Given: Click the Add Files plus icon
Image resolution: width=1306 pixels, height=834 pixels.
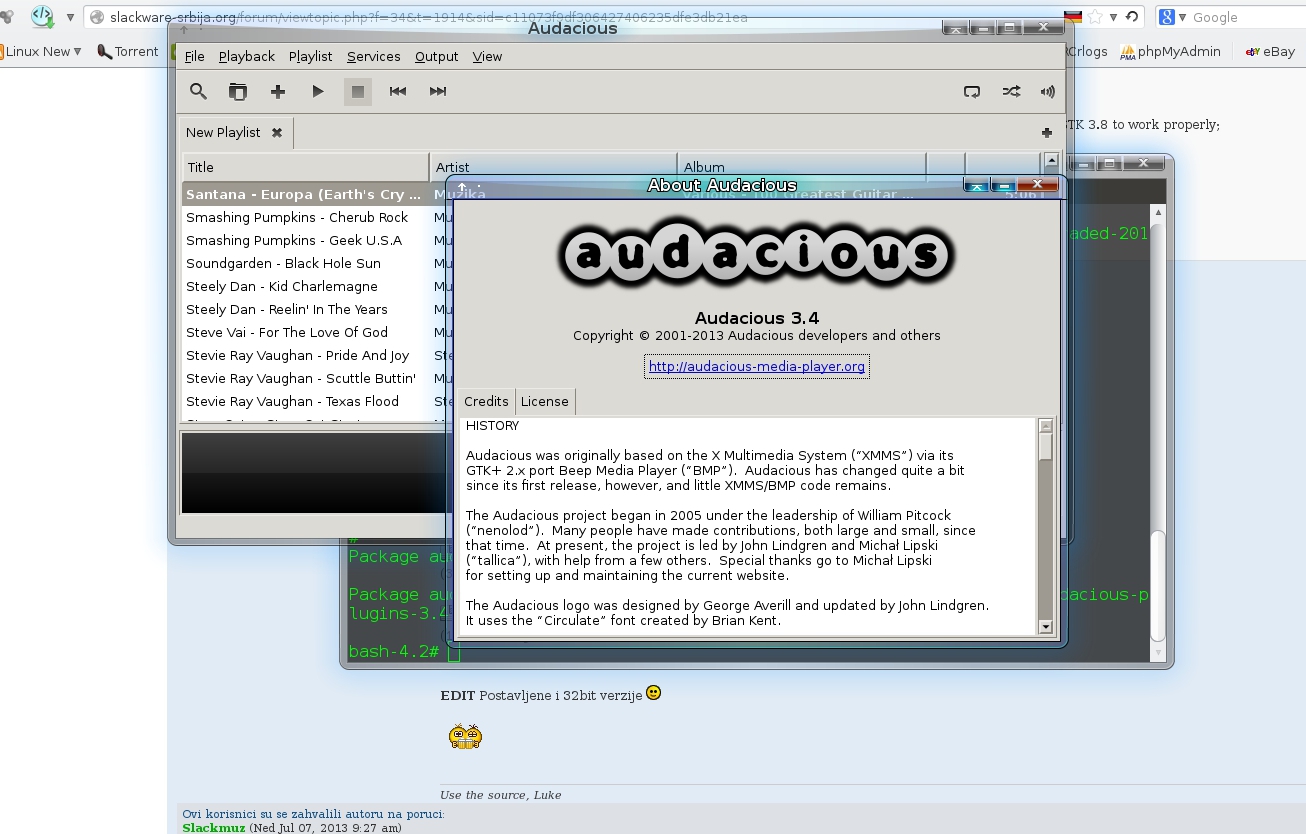Looking at the screenshot, I should point(278,92).
